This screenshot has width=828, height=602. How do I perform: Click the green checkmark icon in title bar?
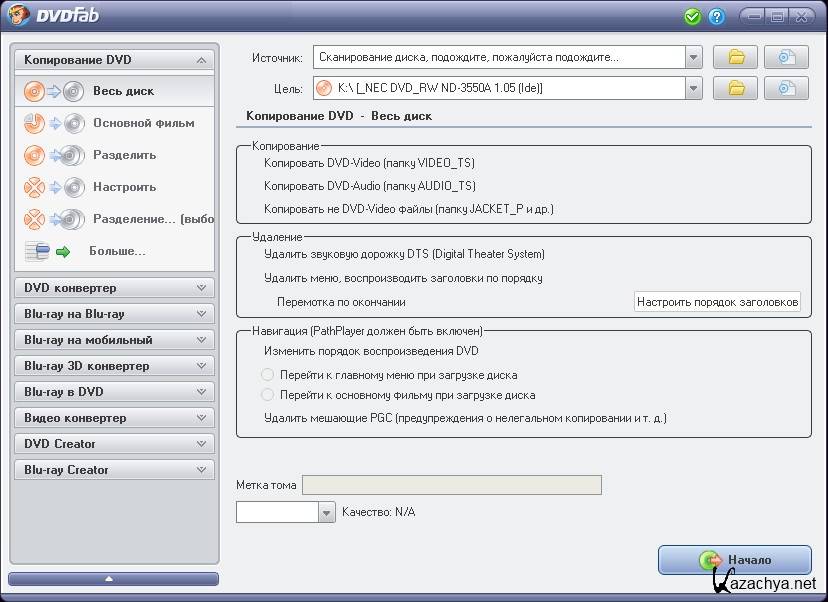pos(693,17)
